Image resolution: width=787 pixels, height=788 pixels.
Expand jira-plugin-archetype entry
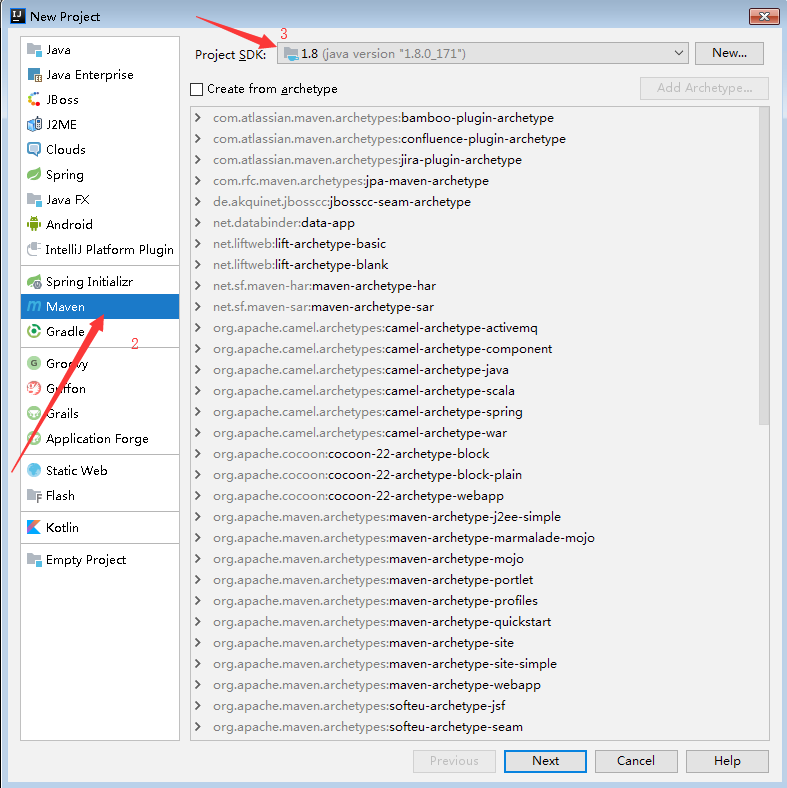coord(198,160)
